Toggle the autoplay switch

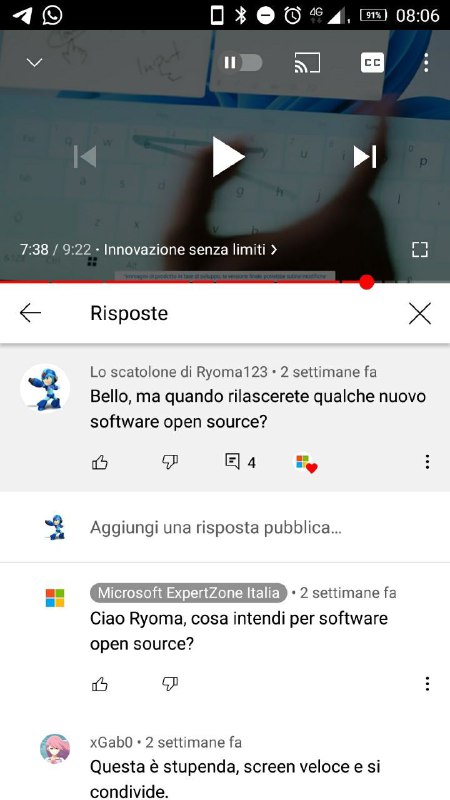pyautogui.click(x=240, y=63)
